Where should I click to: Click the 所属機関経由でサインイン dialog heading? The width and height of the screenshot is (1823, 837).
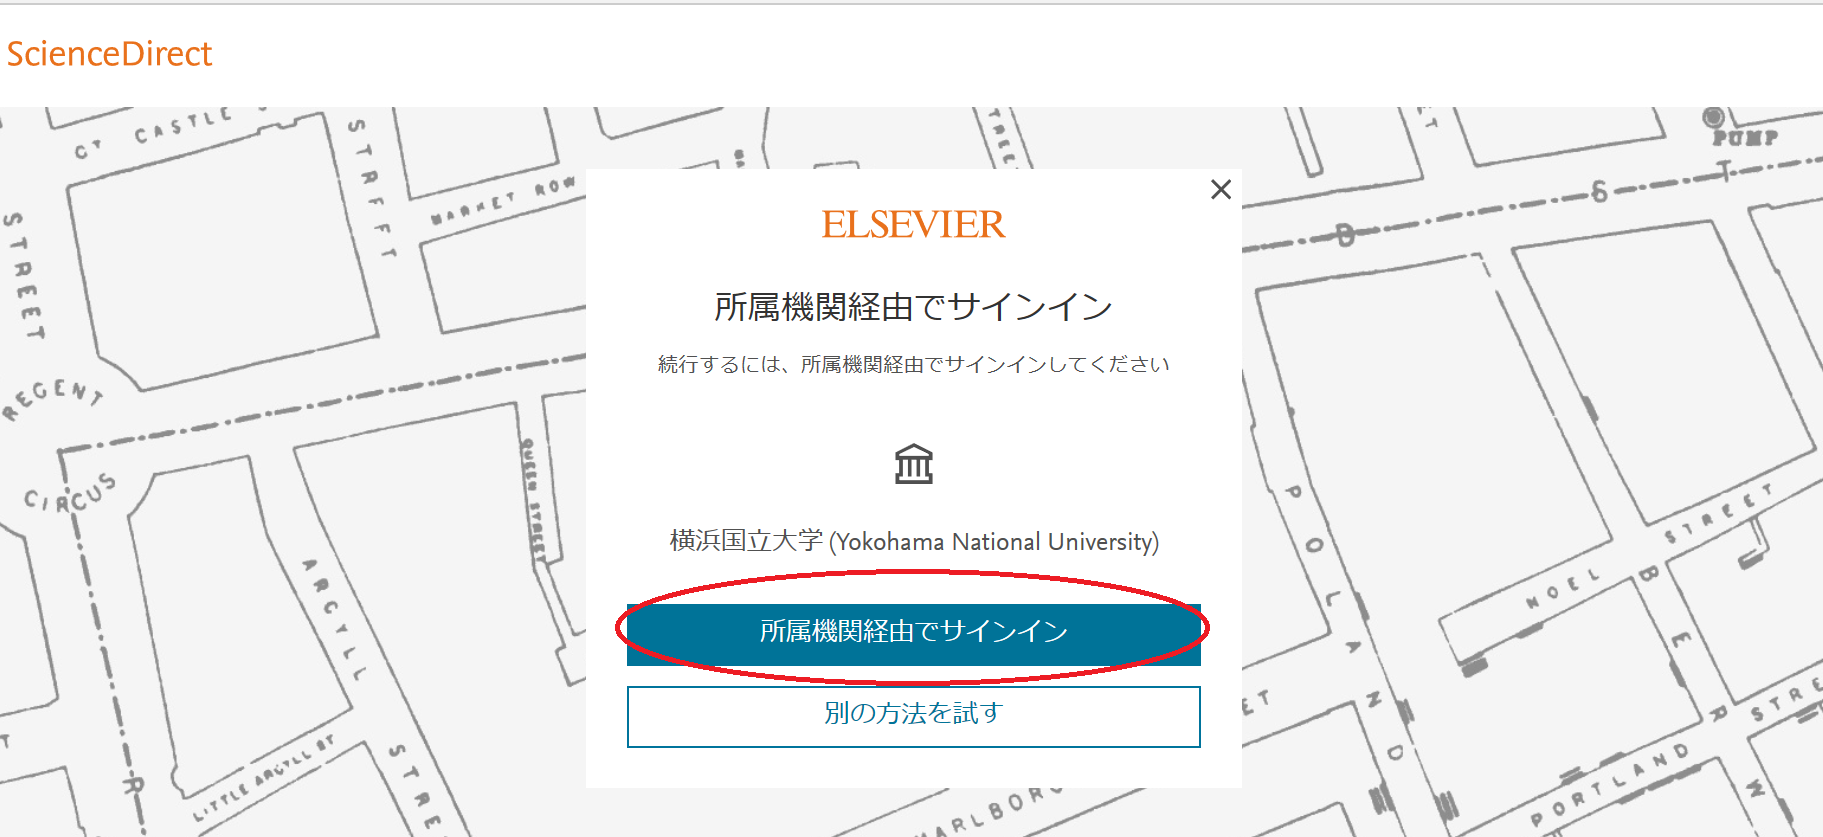(x=913, y=308)
